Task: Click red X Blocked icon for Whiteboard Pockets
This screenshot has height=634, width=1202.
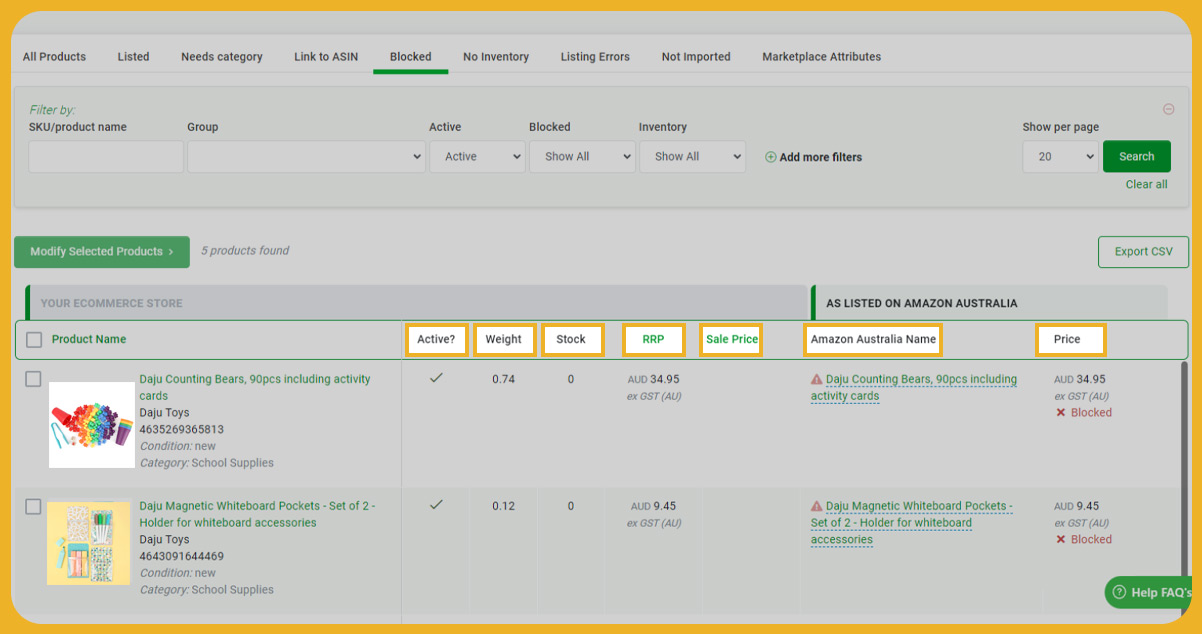Action: (x=1060, y=540)
